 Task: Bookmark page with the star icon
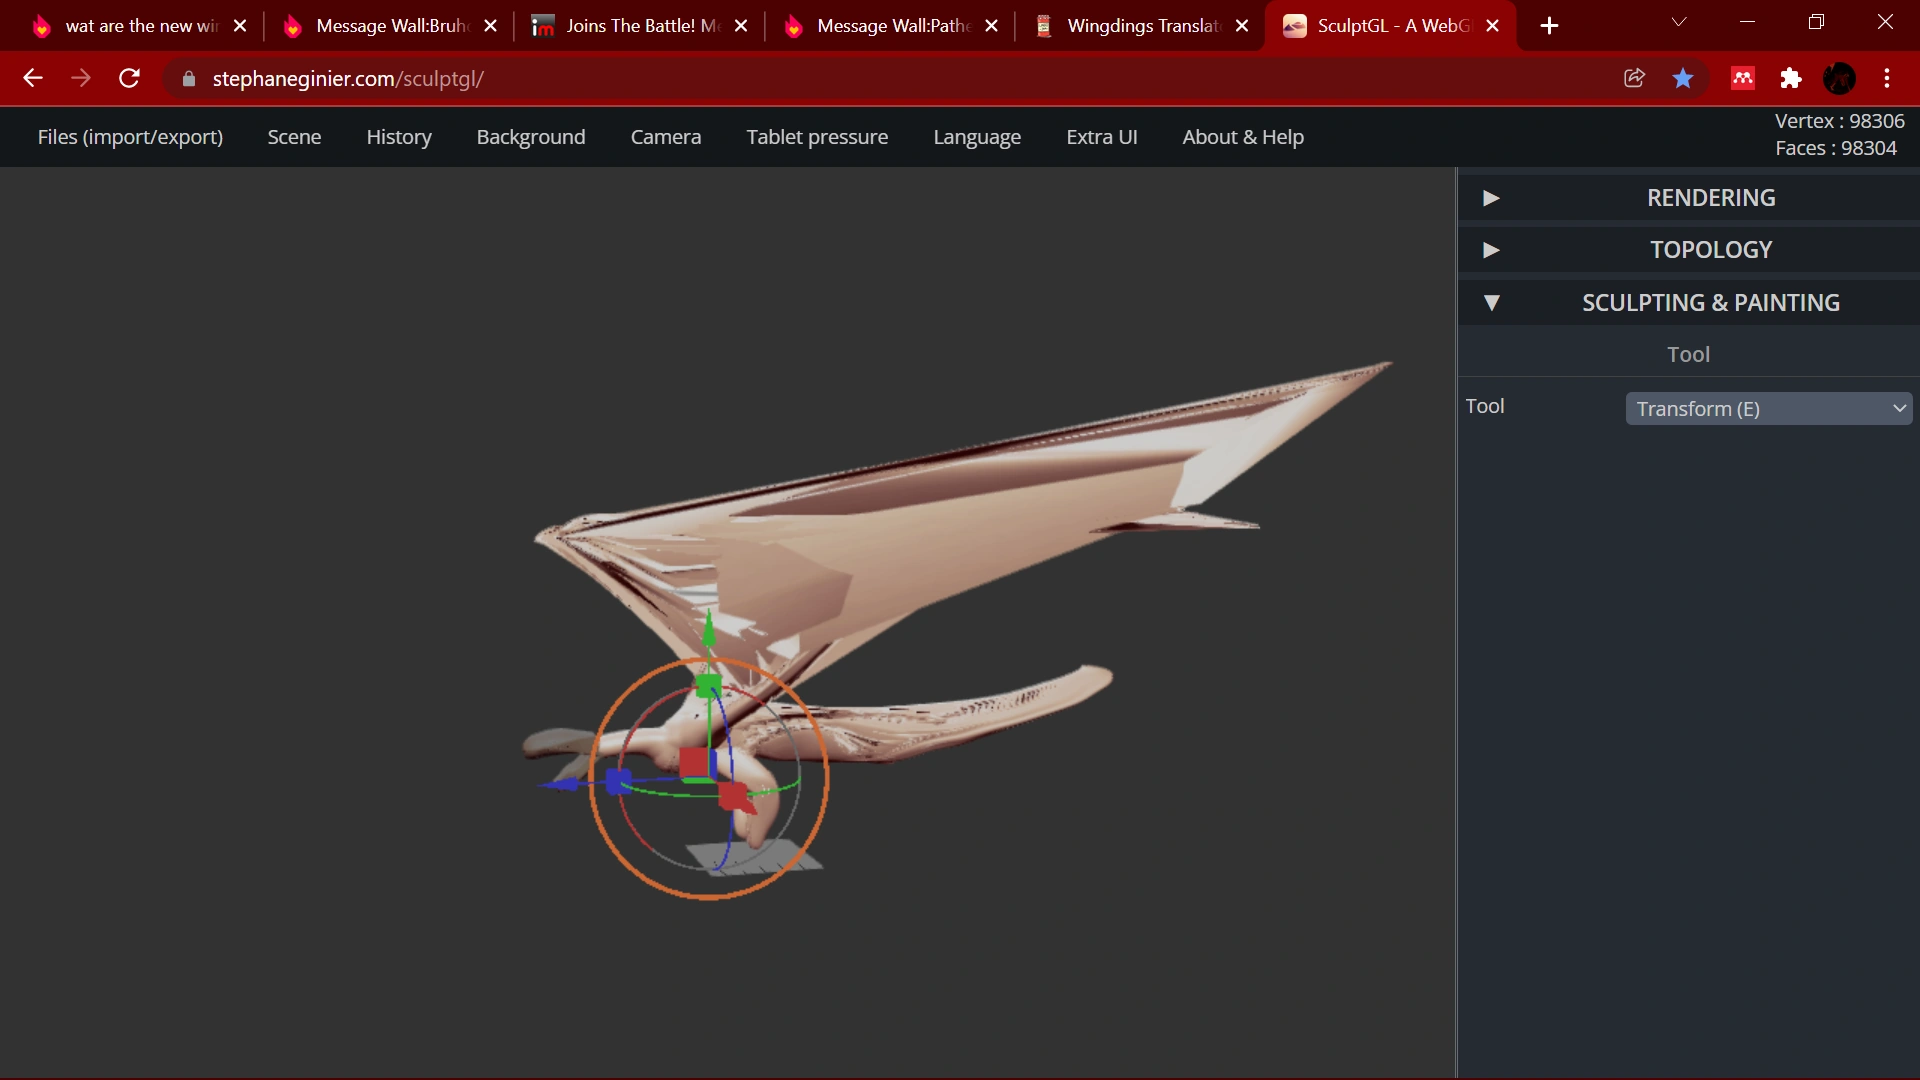click(1683, 78)
